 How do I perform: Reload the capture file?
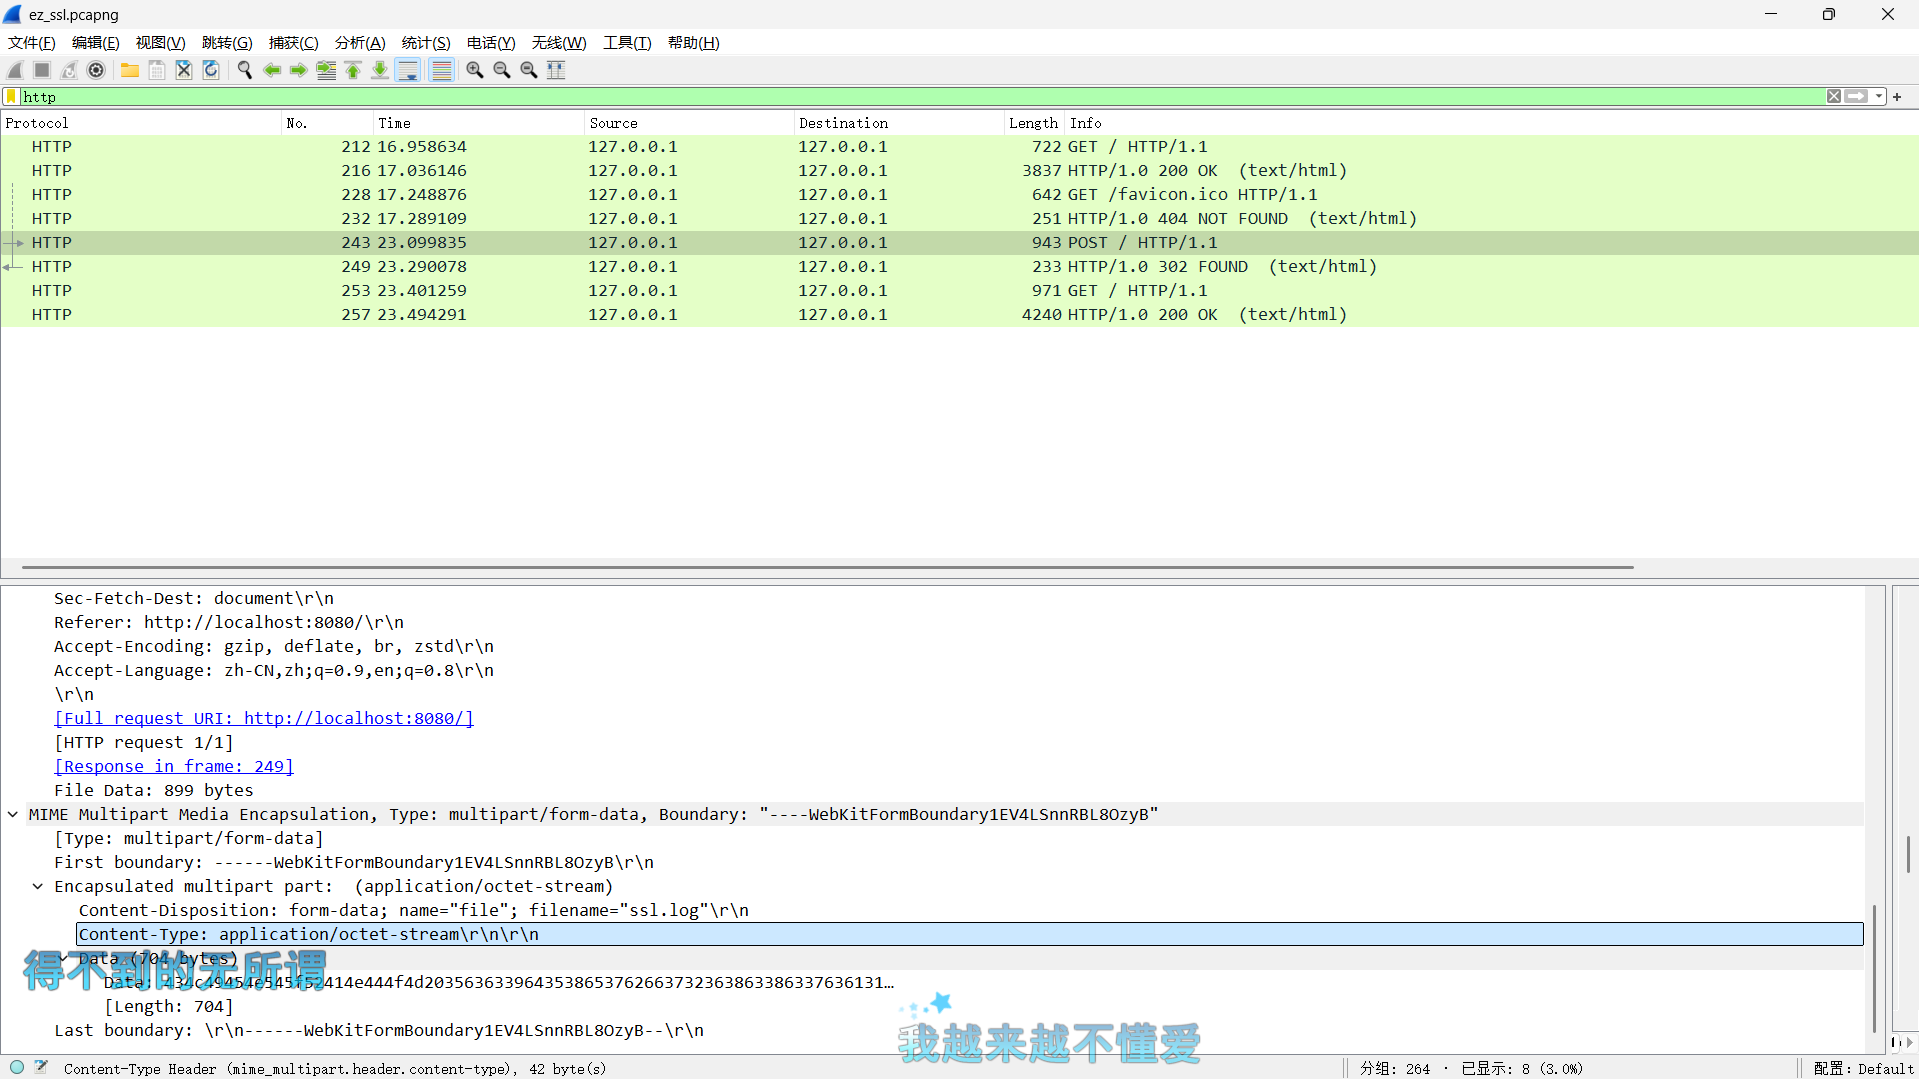[211, 70]
